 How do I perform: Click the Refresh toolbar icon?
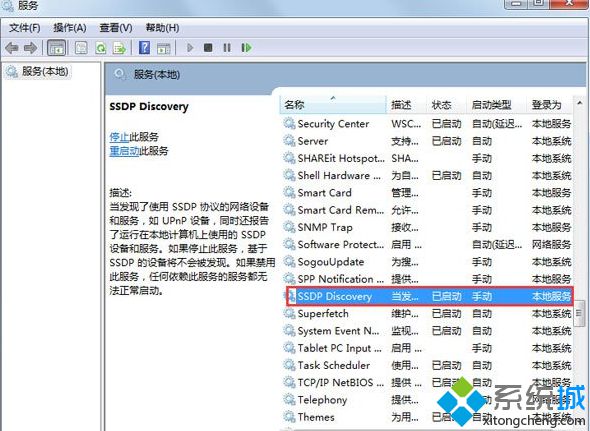[x=100, y=48]
